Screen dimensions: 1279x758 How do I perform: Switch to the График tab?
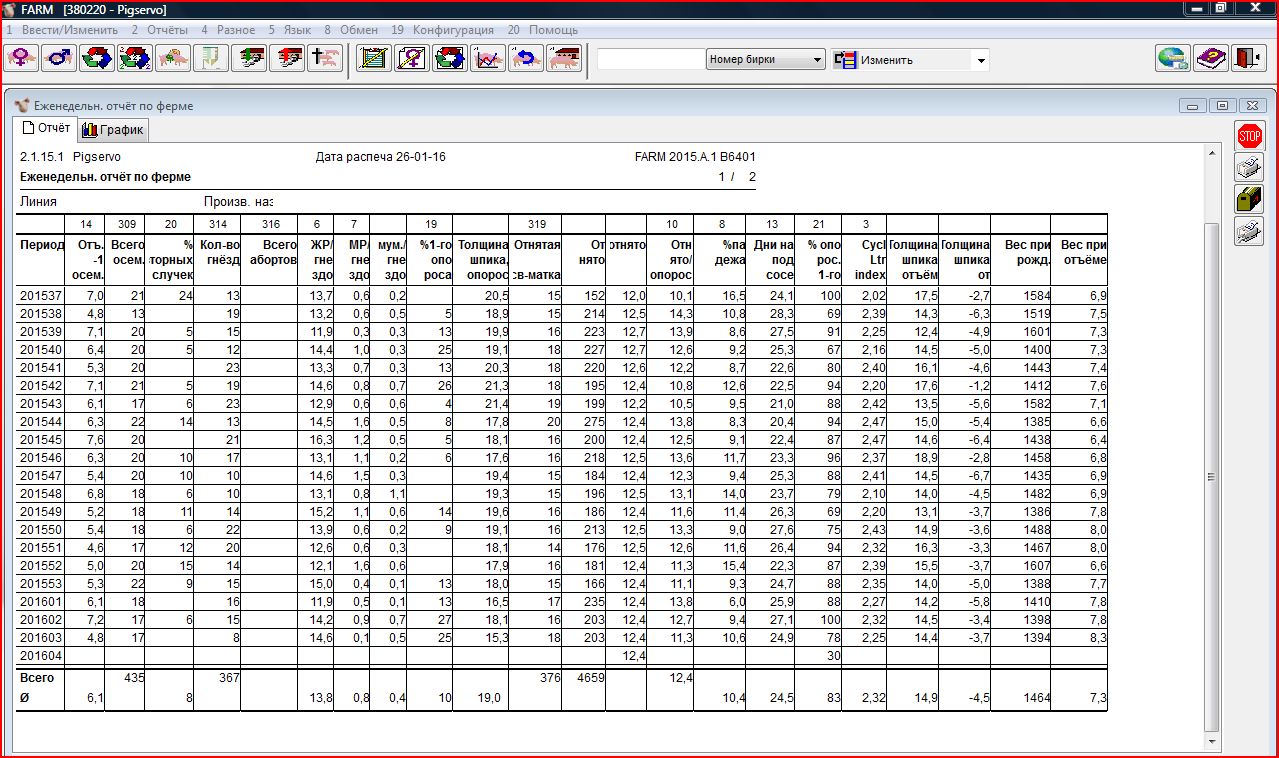point(113,129)
